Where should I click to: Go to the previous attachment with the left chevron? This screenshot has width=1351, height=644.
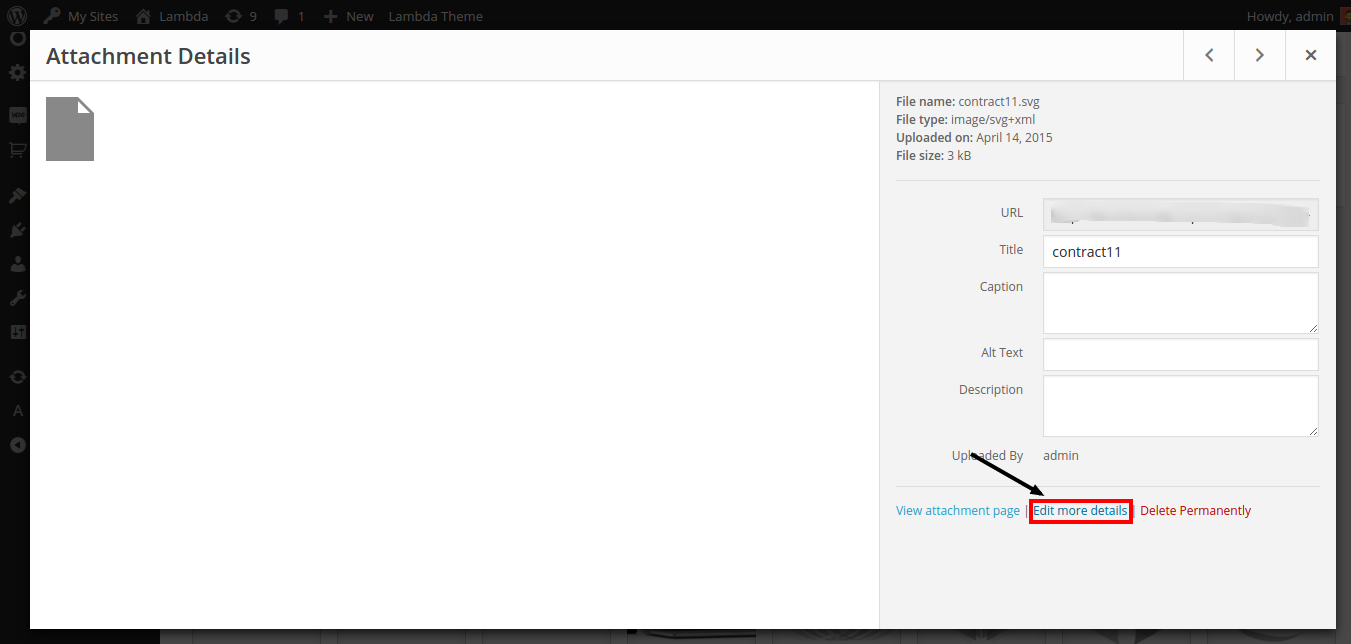(x=1209, y=55)
